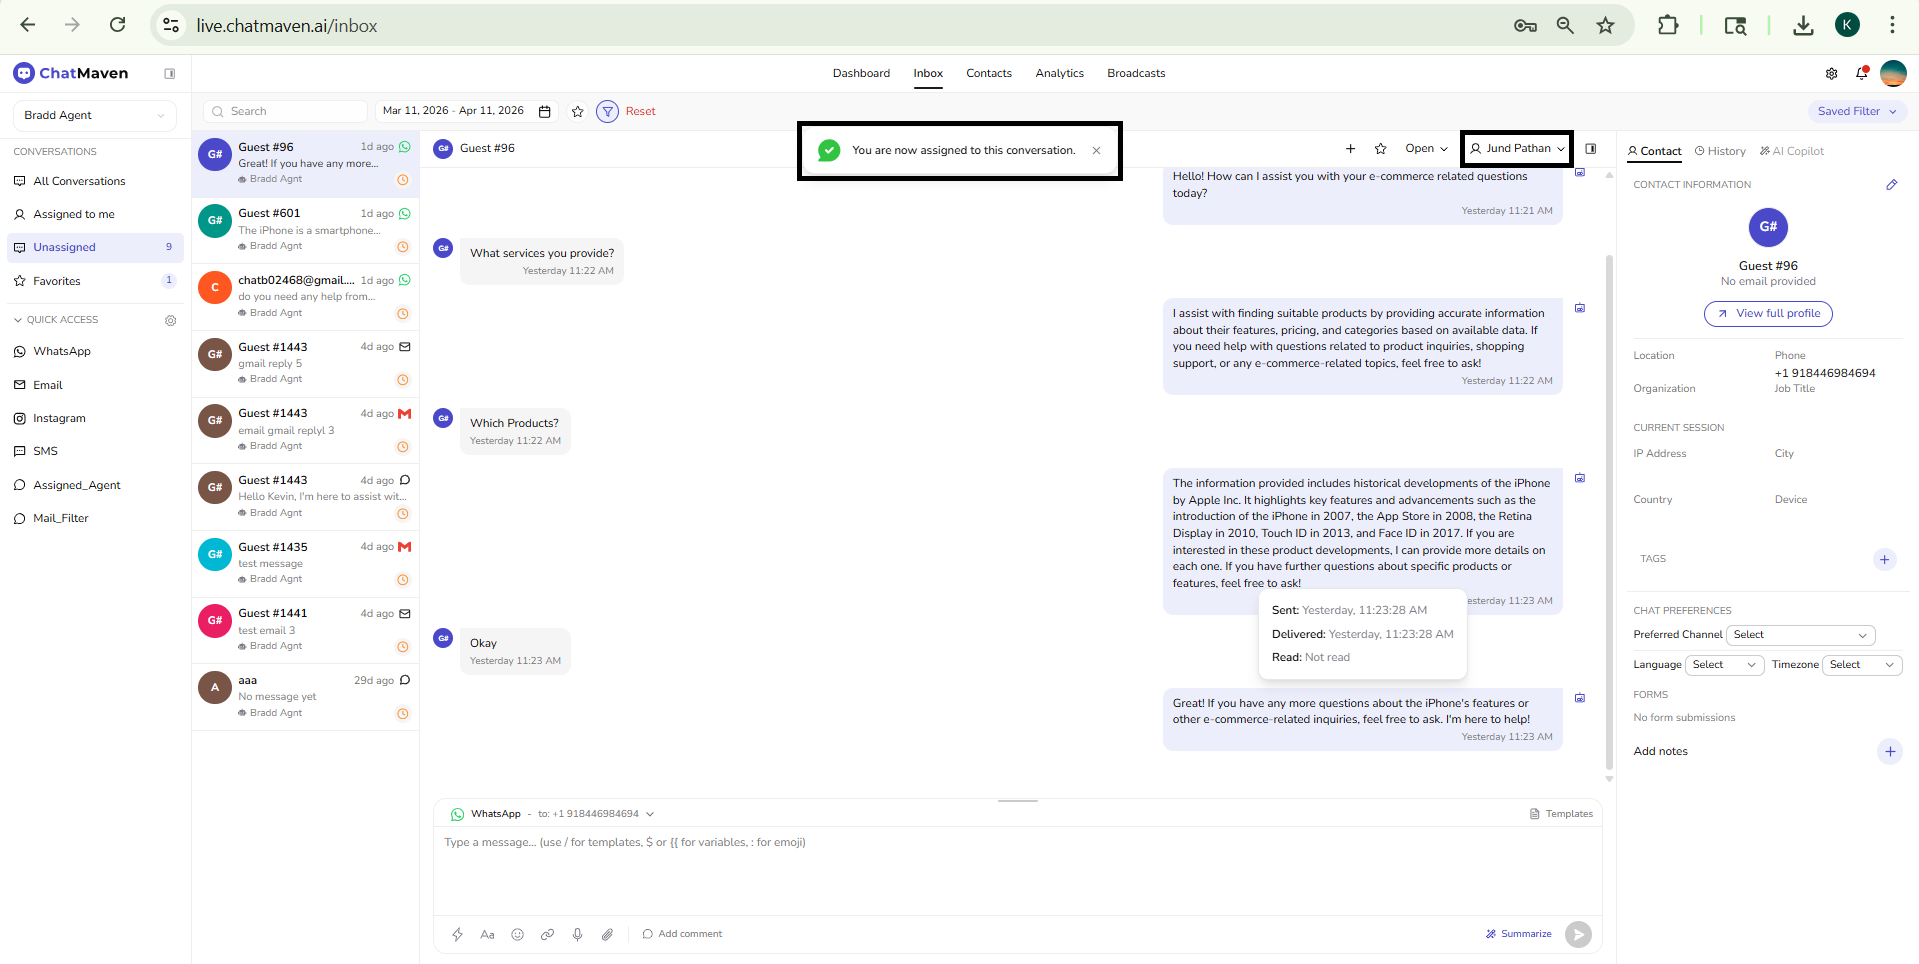Select the lightning quick-reply icon in composer
This screenshot has height=964, width=1919.
(x=458, y=934)
